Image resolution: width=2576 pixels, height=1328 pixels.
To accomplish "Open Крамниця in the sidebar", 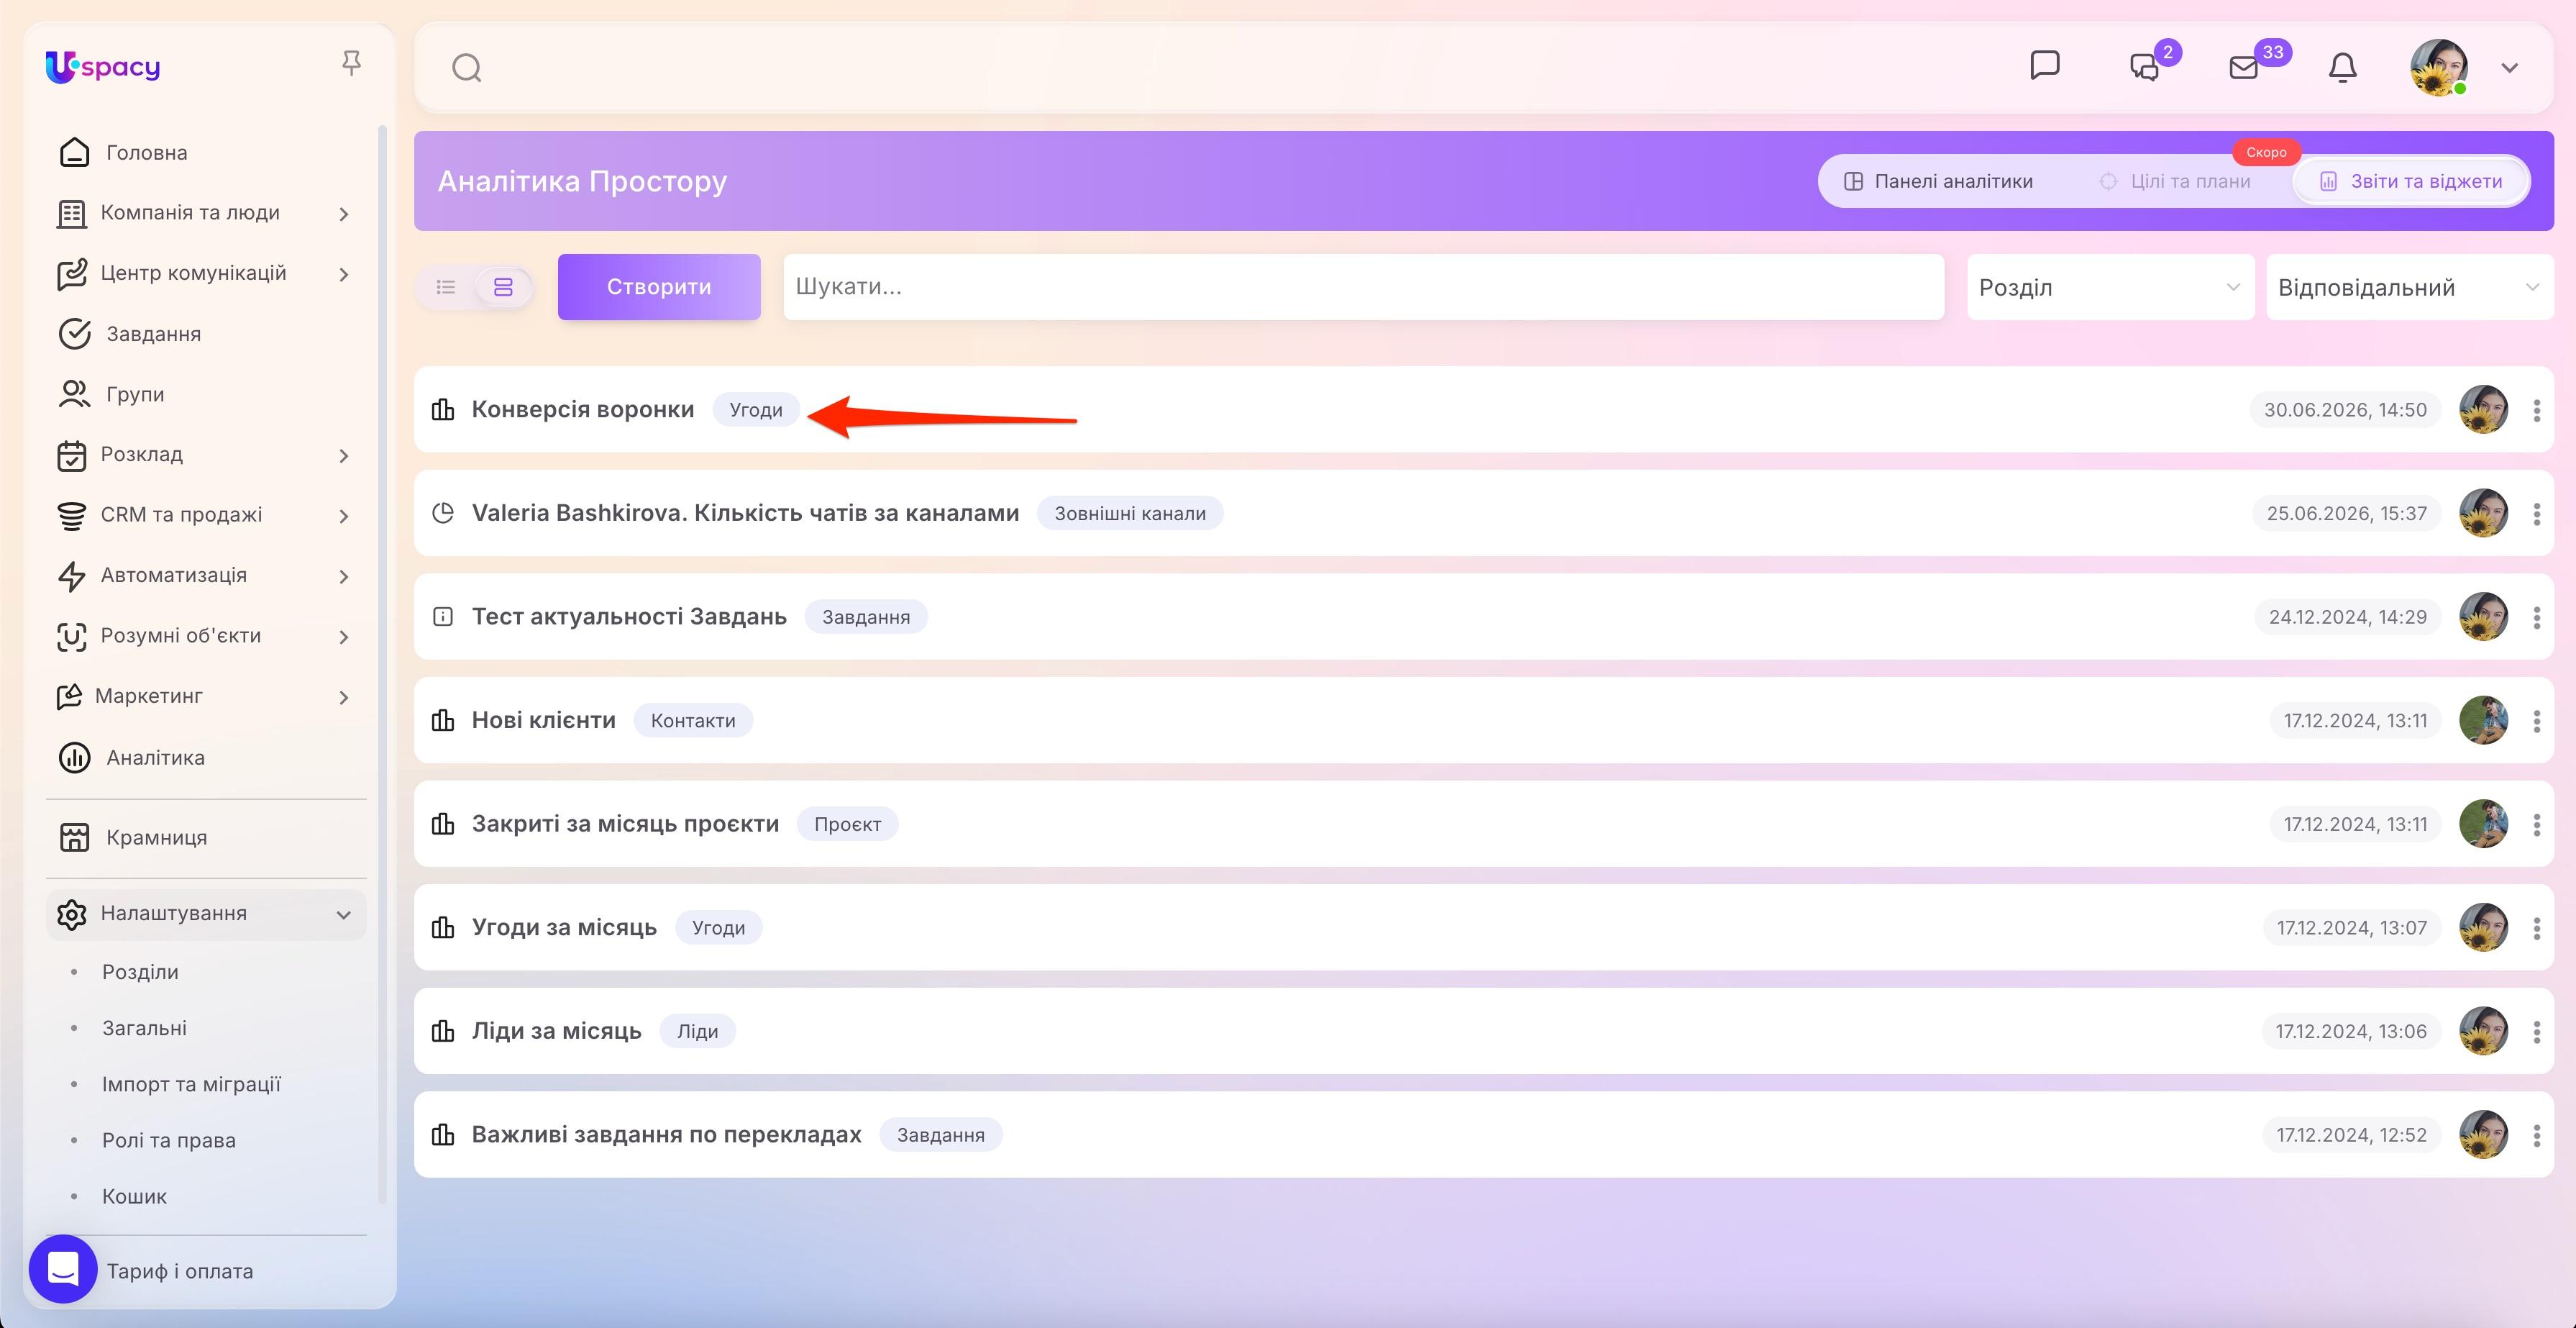I will (x=157, y=838).
